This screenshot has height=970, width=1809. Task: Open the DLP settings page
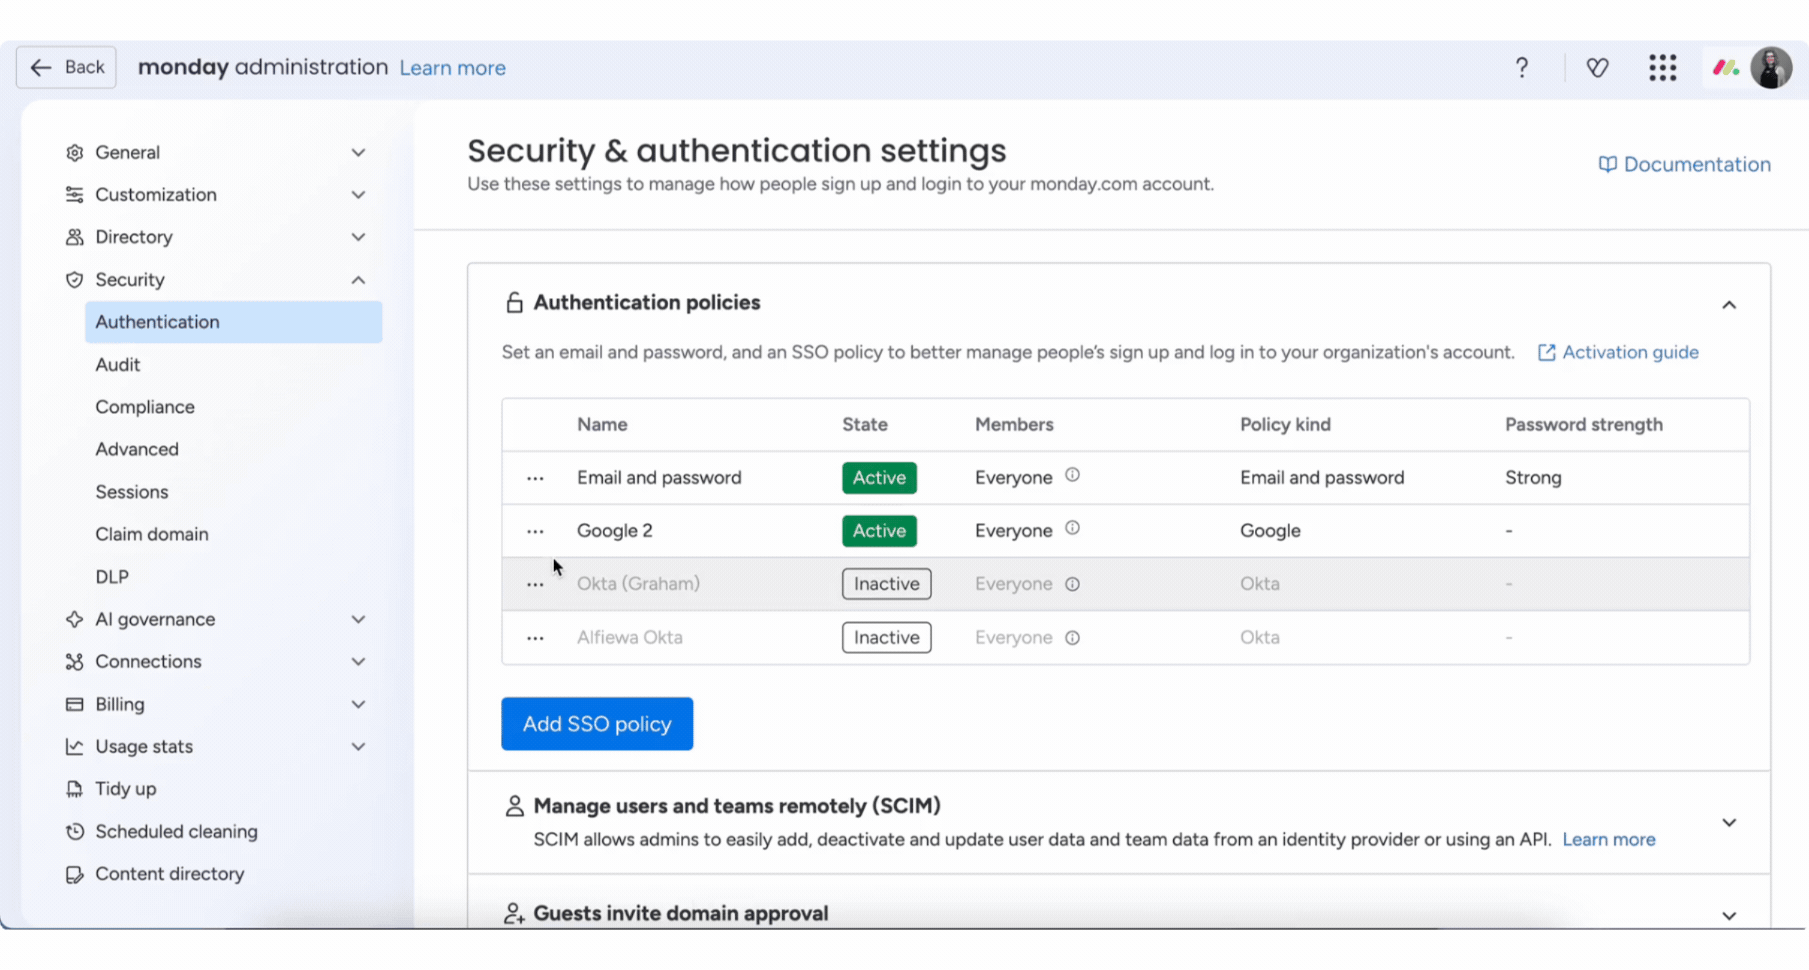click(112, 577)
